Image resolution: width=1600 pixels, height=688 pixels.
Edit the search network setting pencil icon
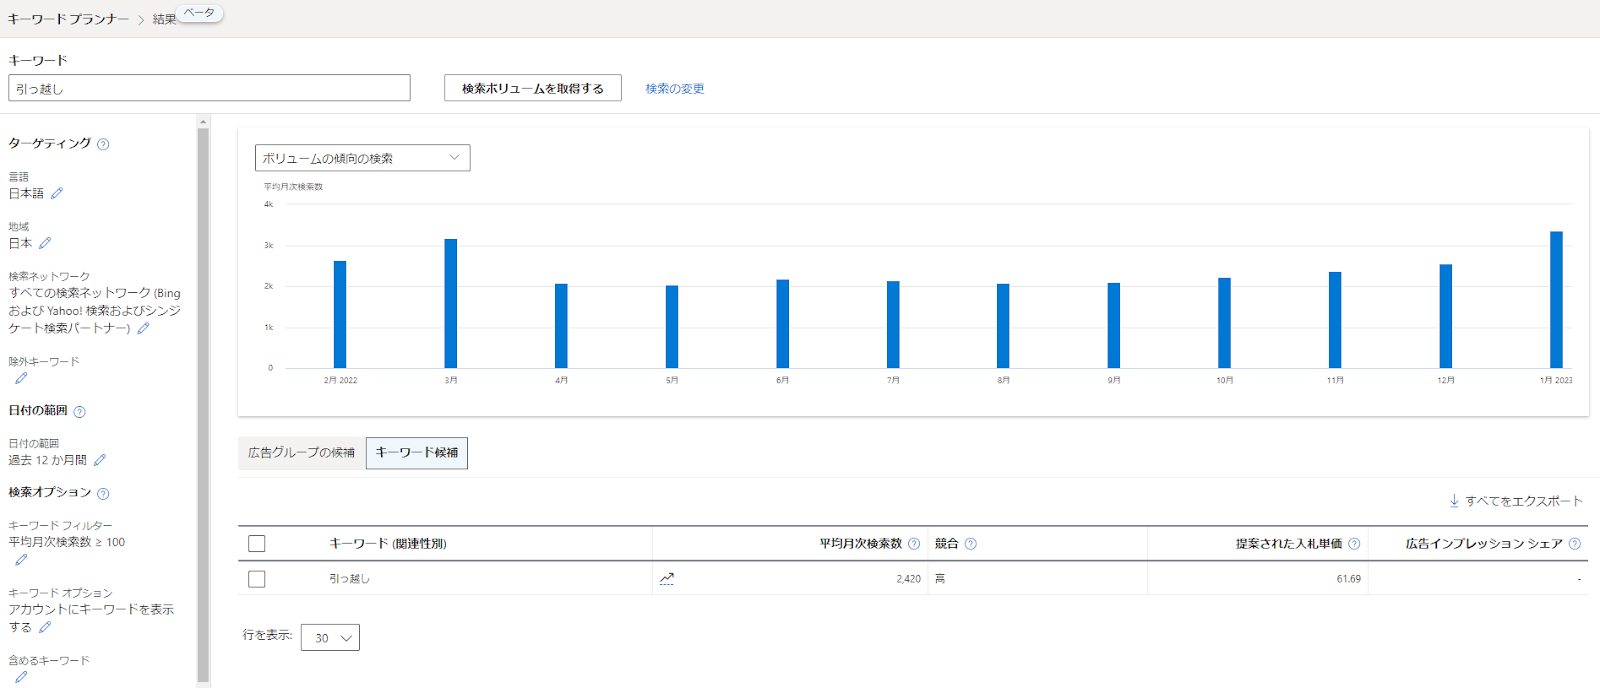(x=143, y=328)
